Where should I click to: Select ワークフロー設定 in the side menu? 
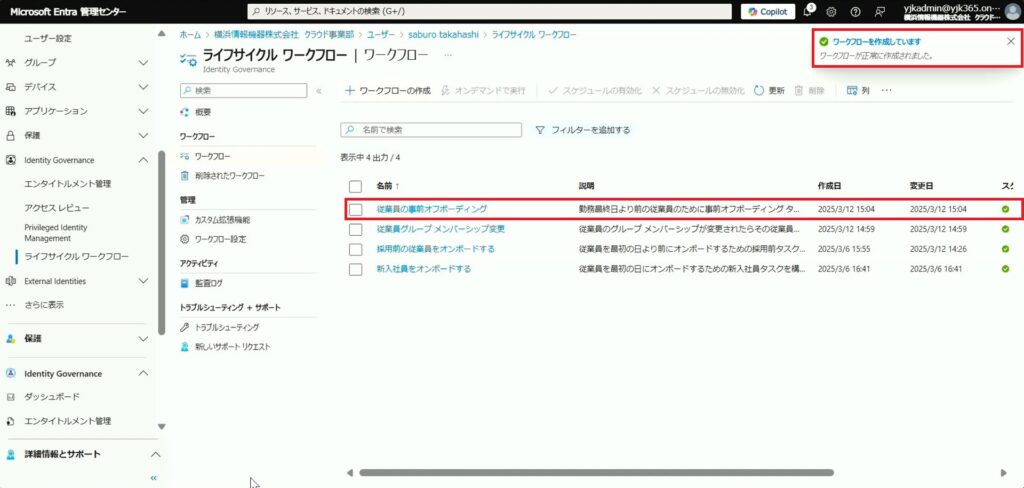[220, 239]
